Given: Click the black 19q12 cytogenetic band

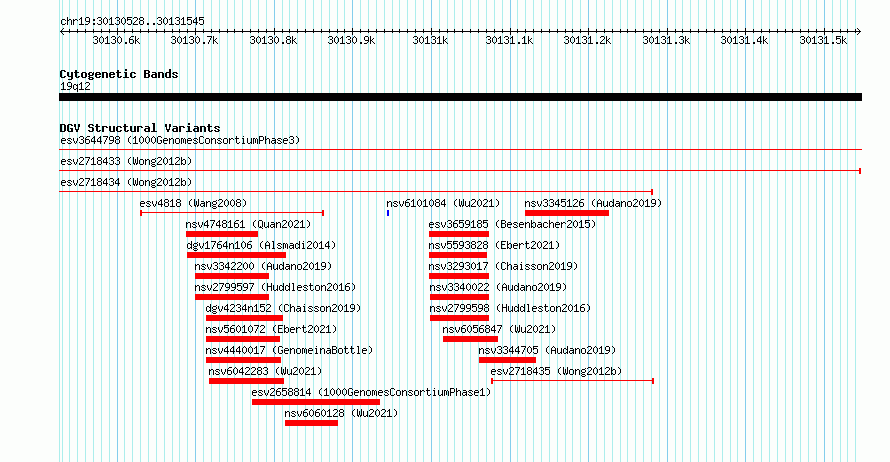Looking at the screenshot, I should click(460, 97).
